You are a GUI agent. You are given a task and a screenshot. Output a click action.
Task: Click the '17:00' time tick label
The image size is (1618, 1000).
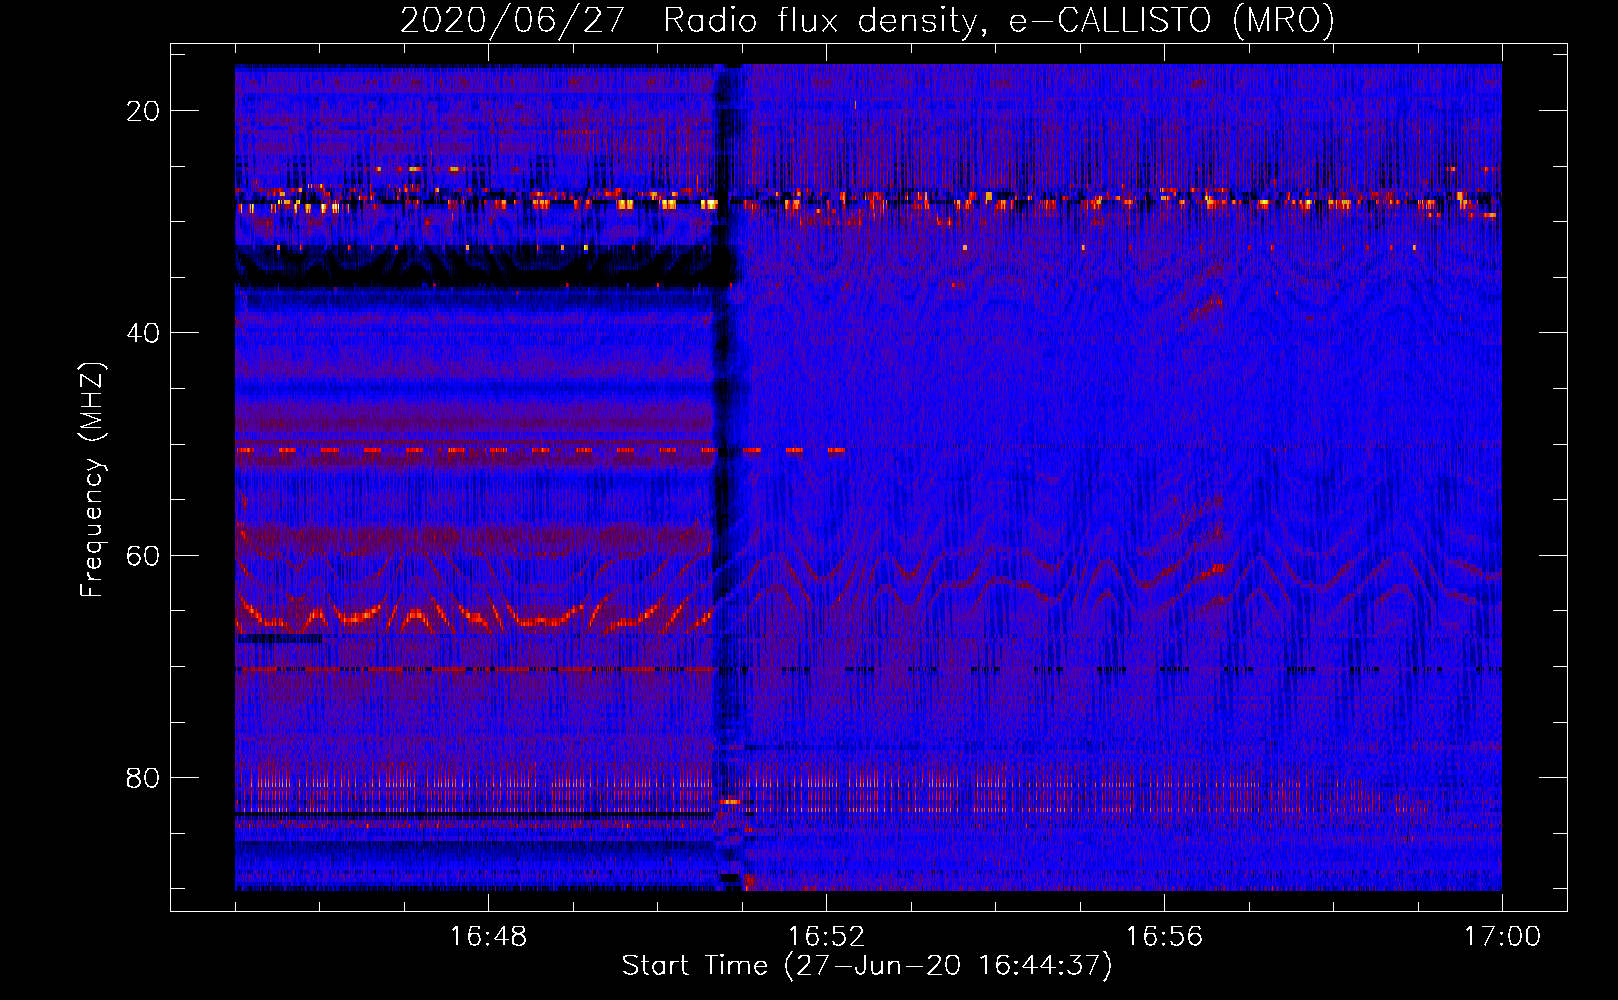pyautogui.click(x=1502, y=937)
